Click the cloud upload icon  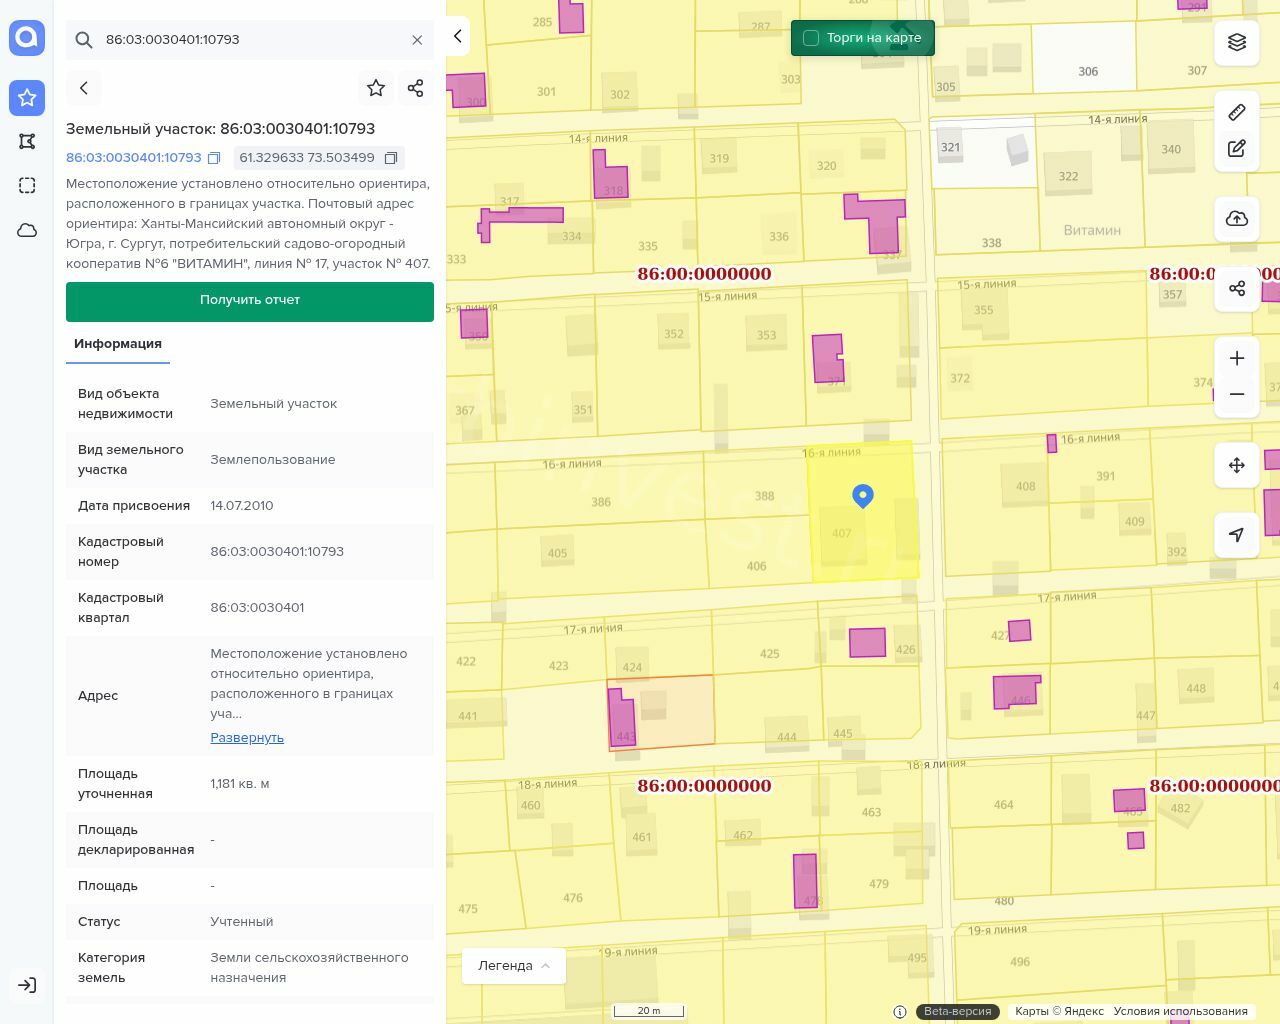tap(1237, 219)
